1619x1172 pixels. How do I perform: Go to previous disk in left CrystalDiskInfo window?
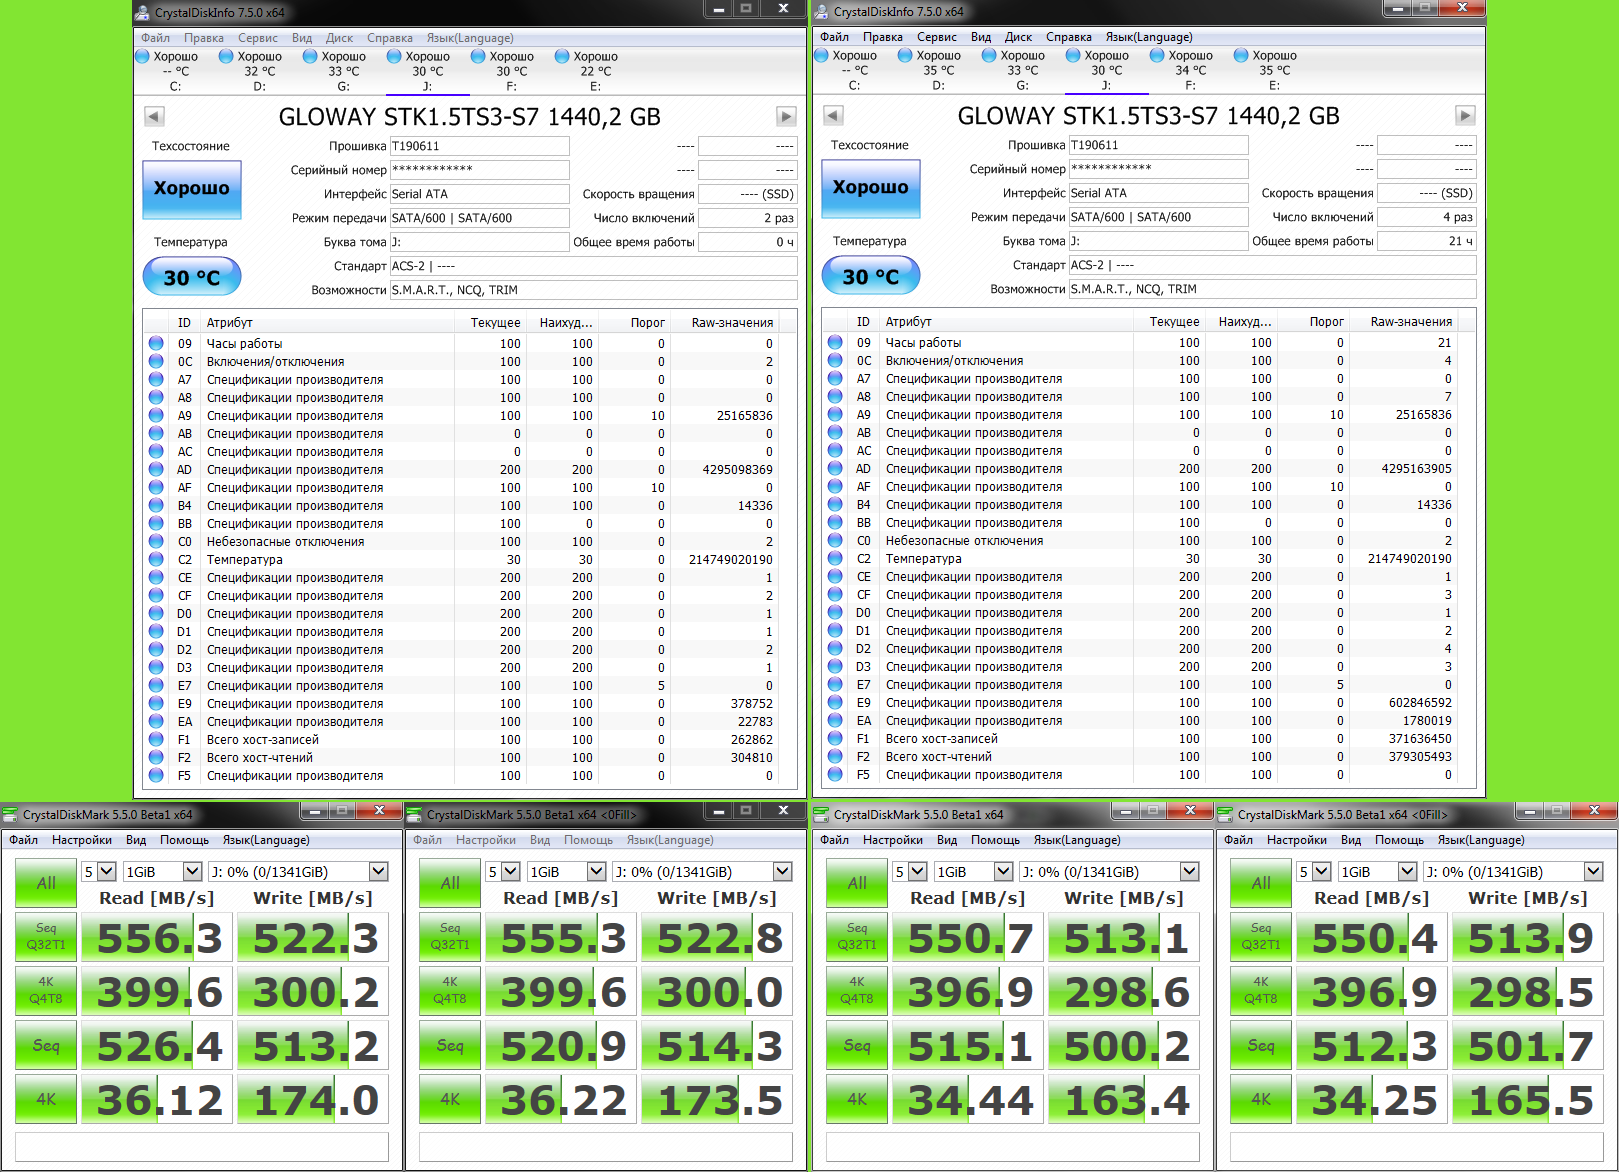pyautogui.click(x=154, y=116)
